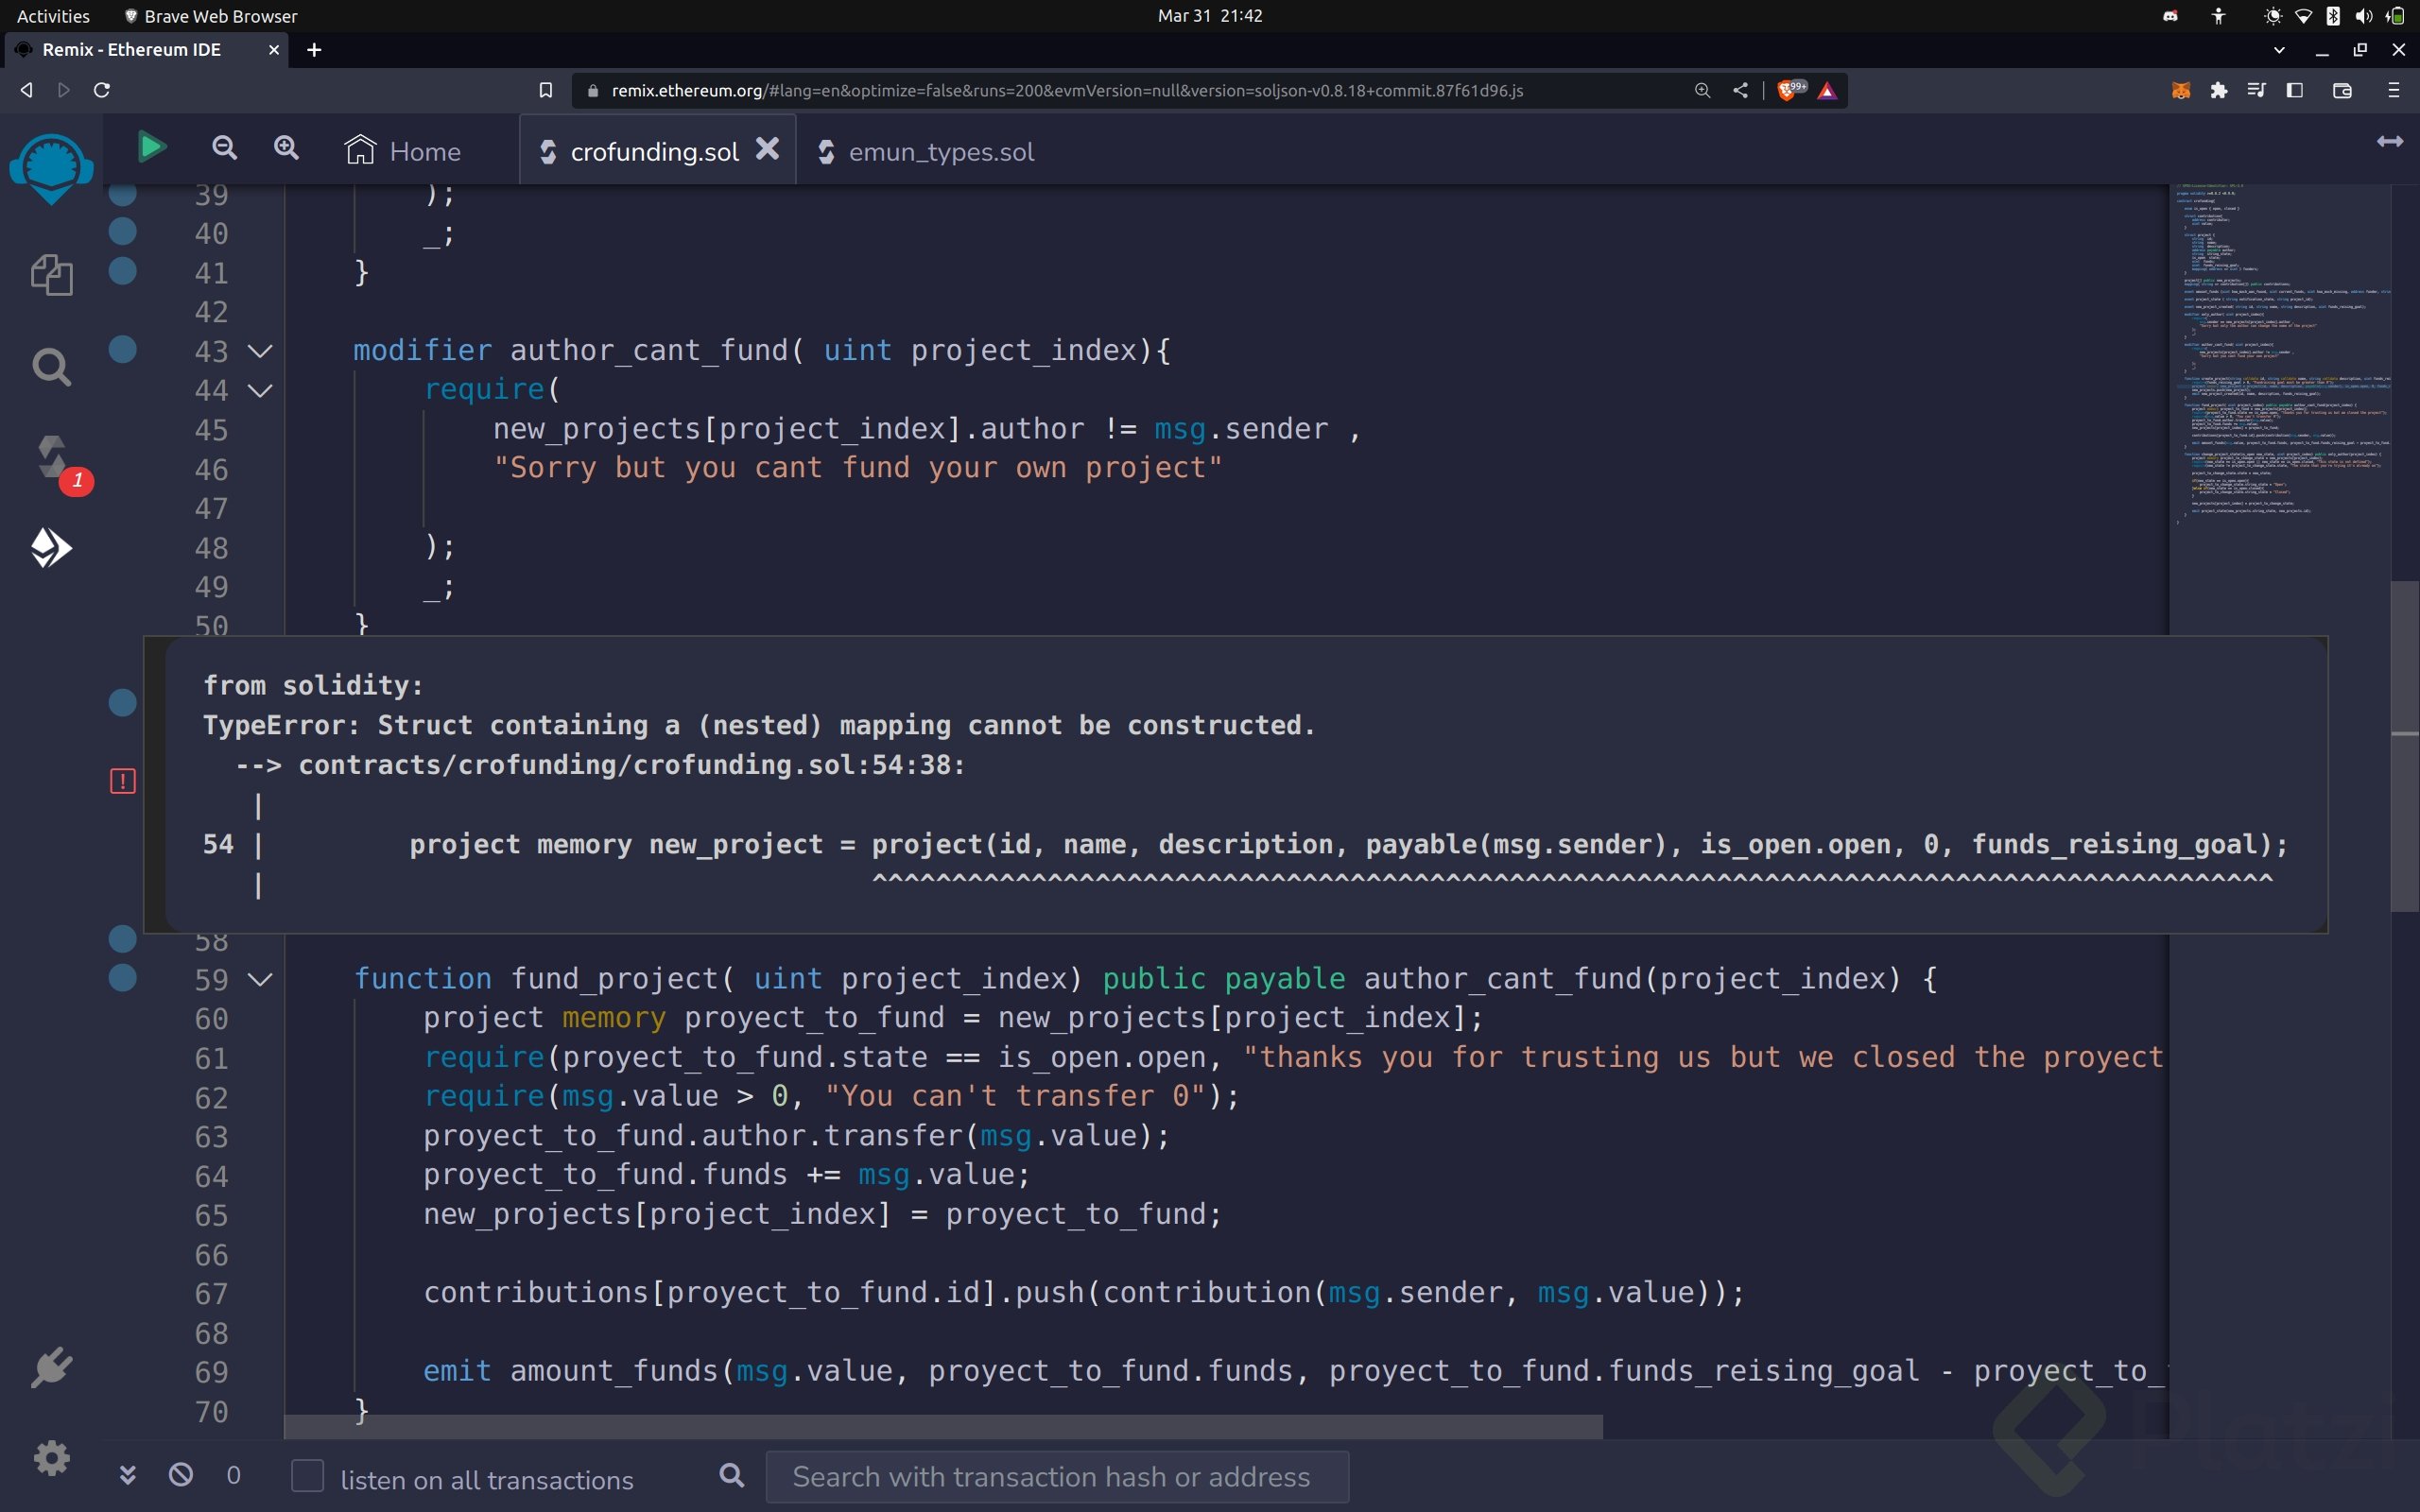Screen dimensions: 2420x1512
Task: Click the transaction hash search field
Action: pyautogui.click(x=1055, y=1476)
